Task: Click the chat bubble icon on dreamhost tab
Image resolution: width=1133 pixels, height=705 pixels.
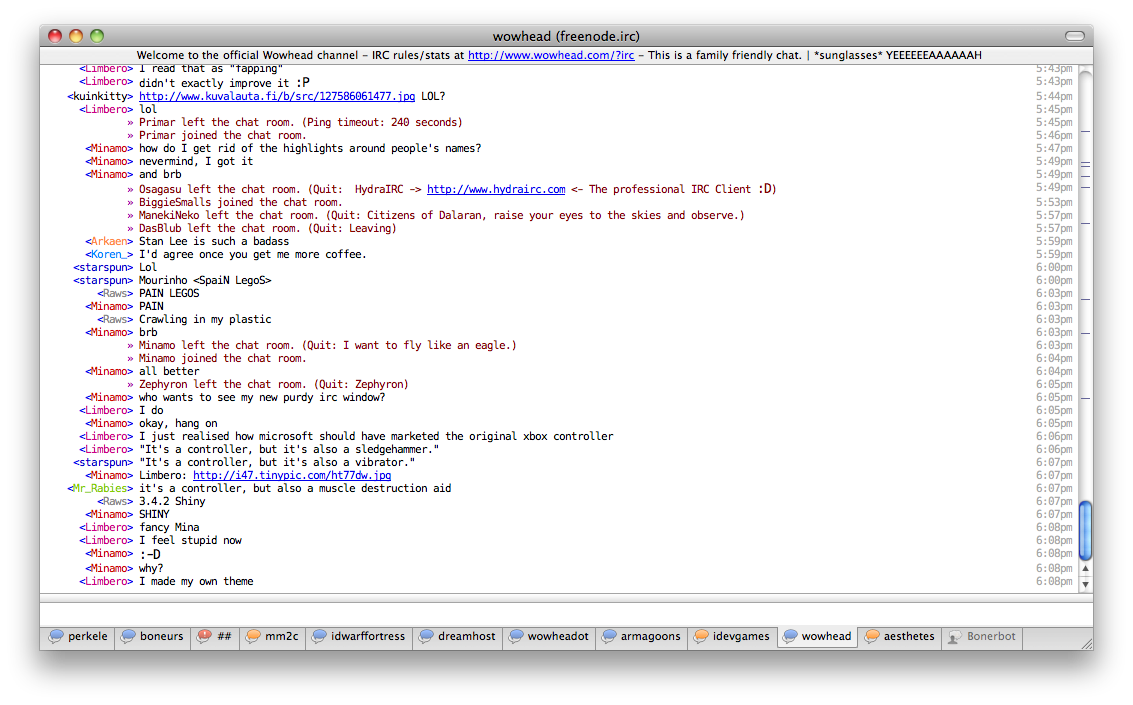Action: click(426, 636)
